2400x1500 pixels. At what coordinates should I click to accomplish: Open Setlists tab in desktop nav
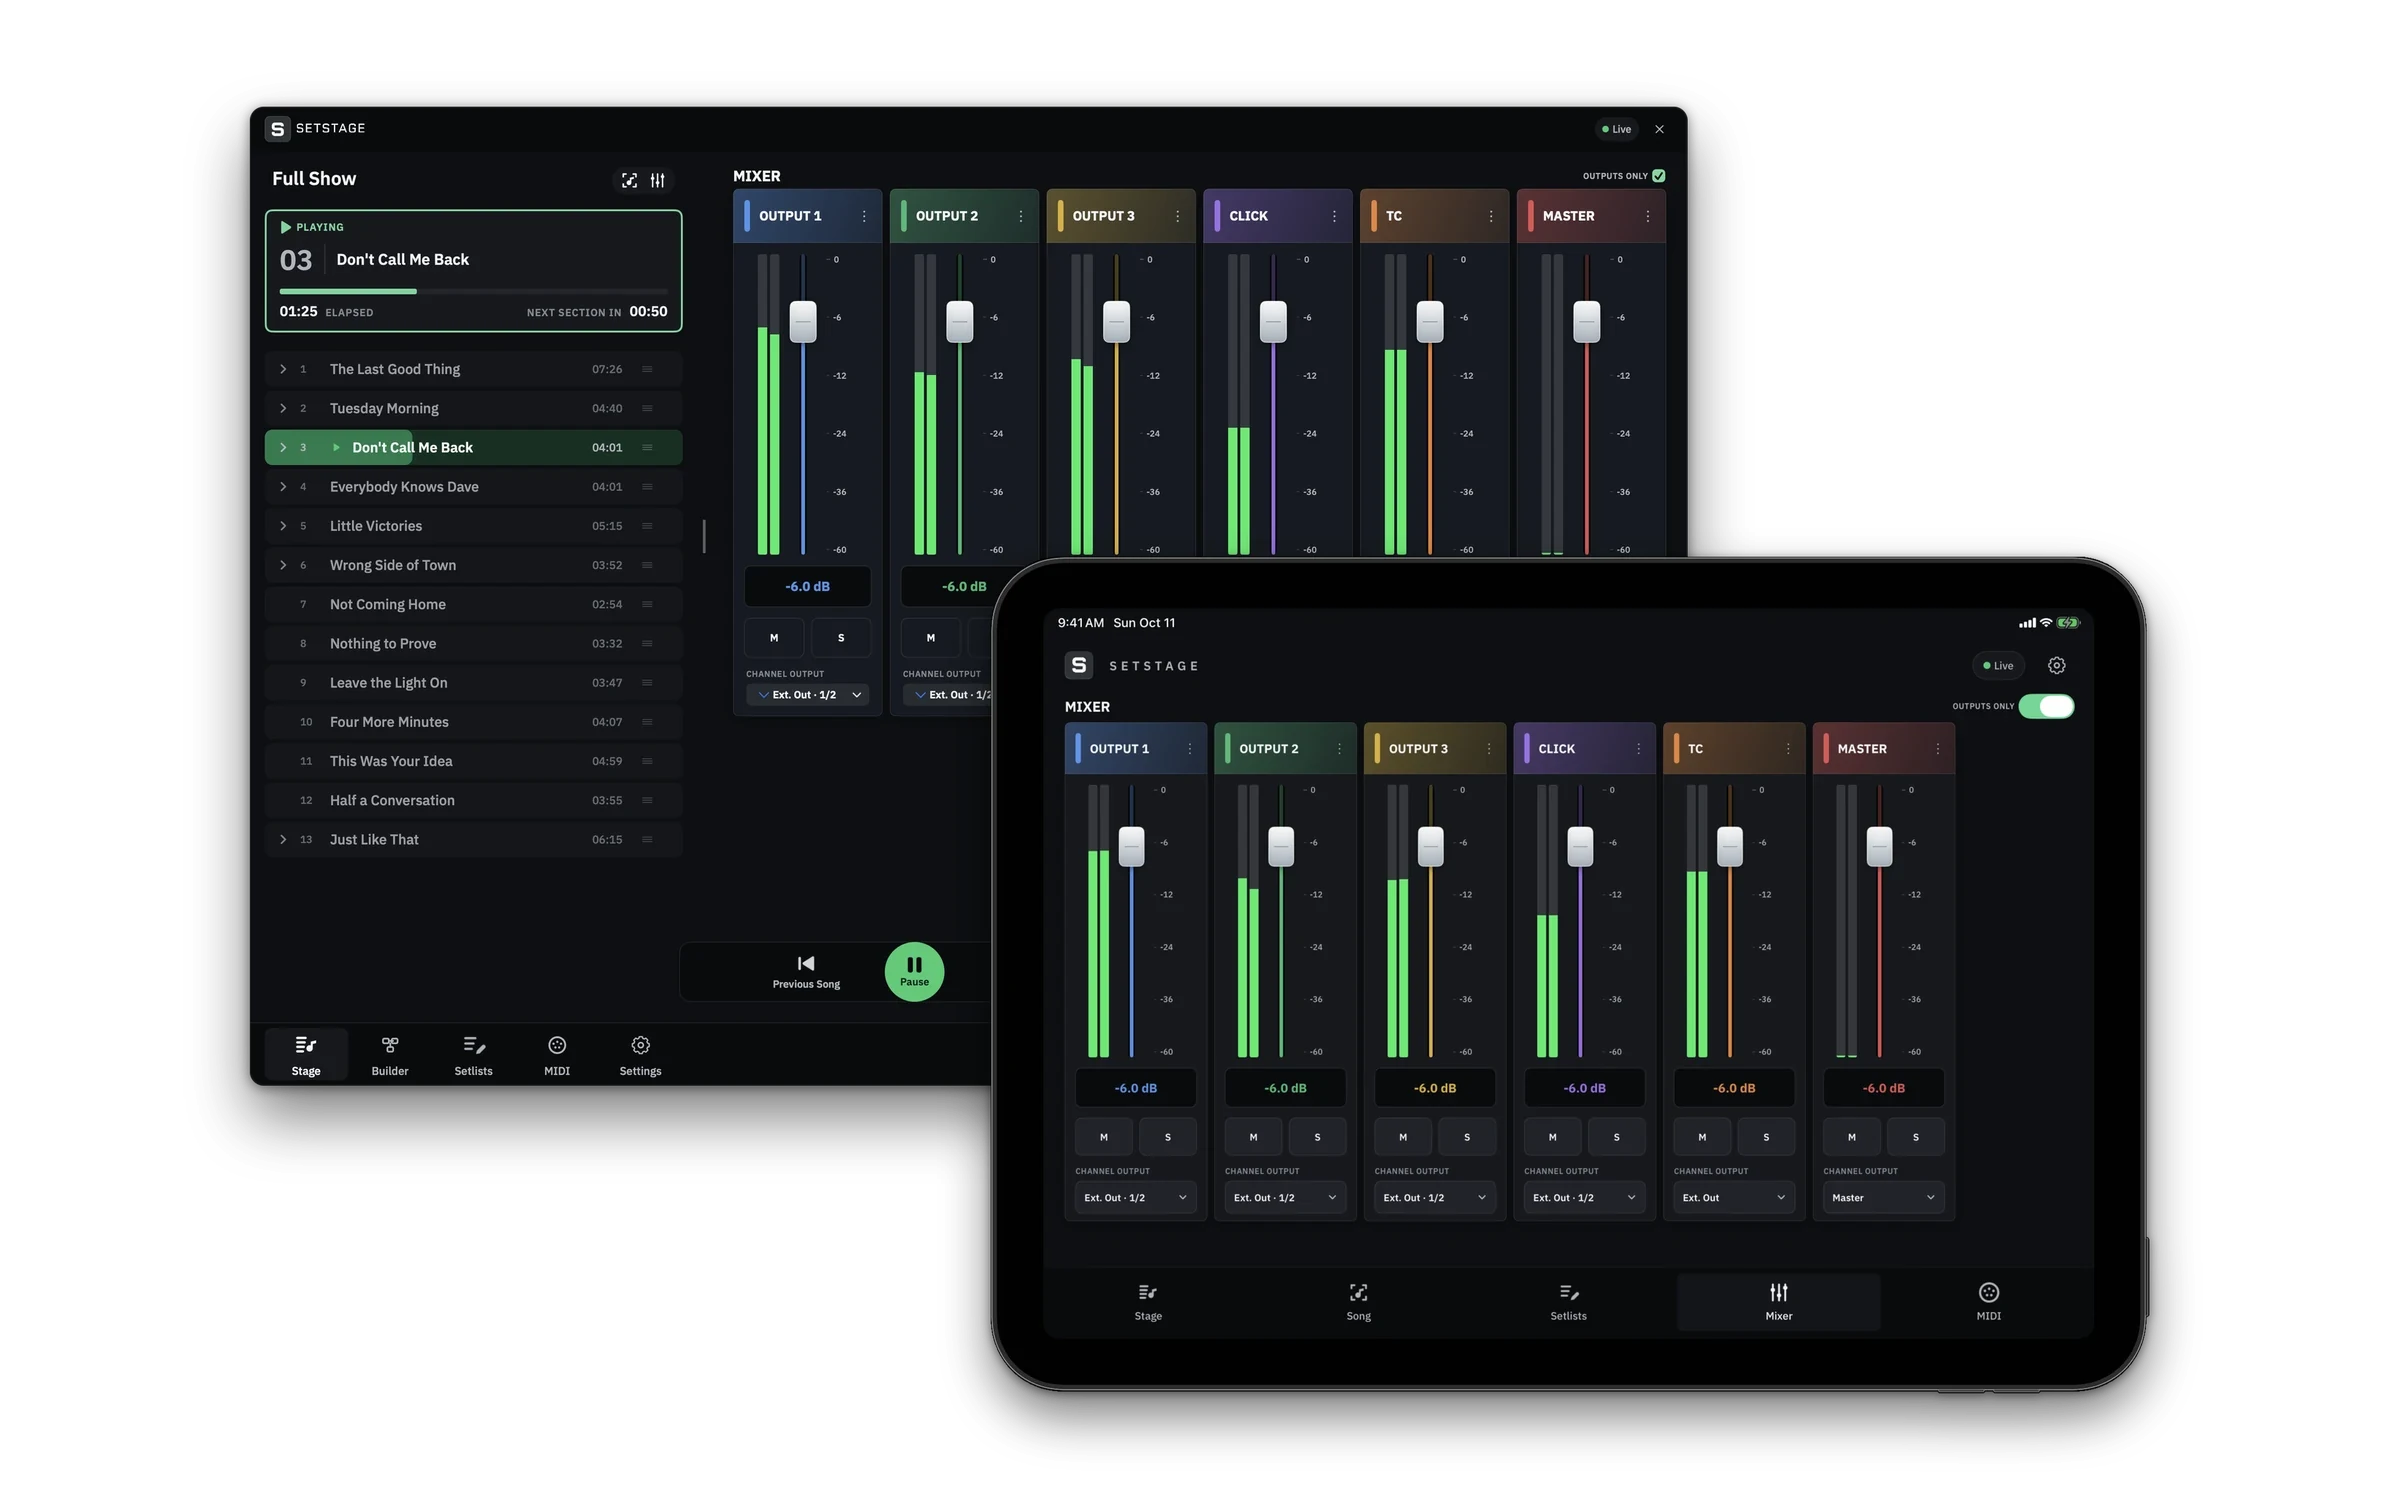(473, 1055)
